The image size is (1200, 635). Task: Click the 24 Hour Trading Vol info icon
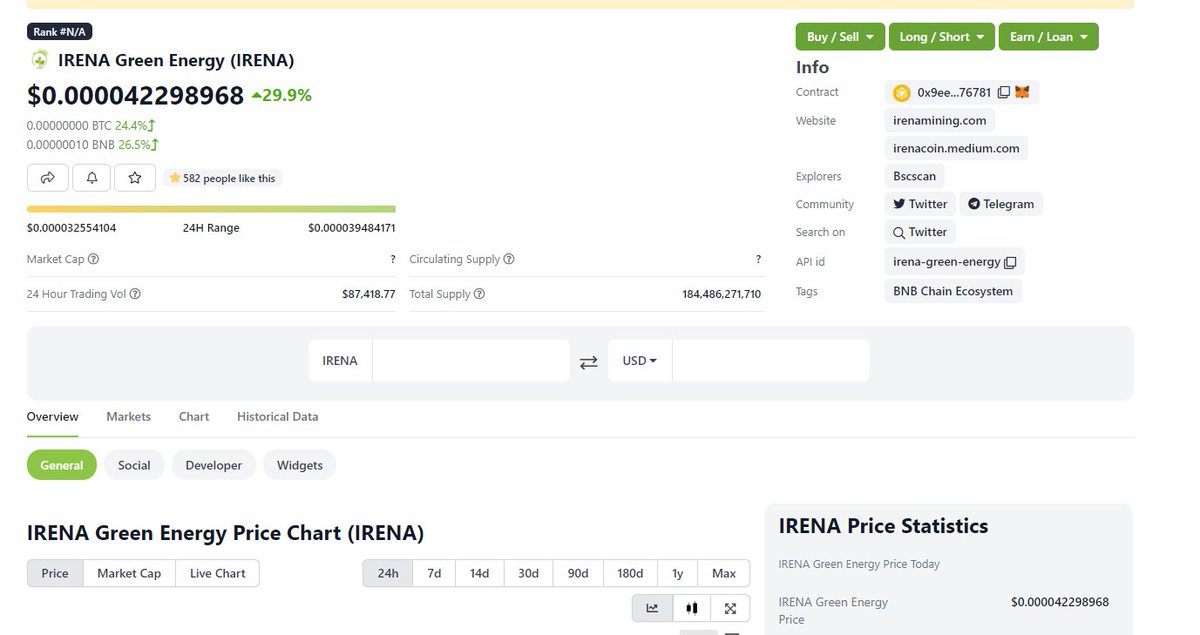click(x=135, y=295)
